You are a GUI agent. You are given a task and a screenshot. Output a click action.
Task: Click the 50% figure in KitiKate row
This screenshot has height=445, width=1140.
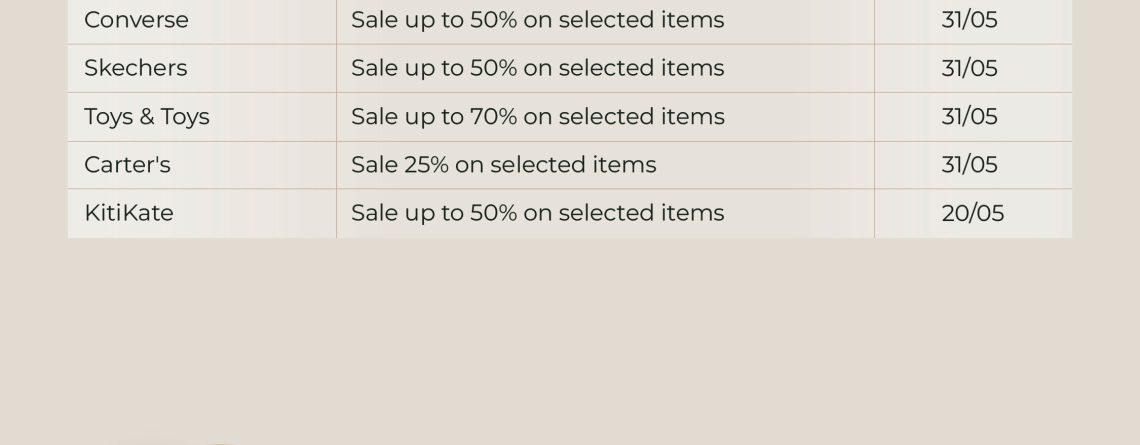point(494,213)
